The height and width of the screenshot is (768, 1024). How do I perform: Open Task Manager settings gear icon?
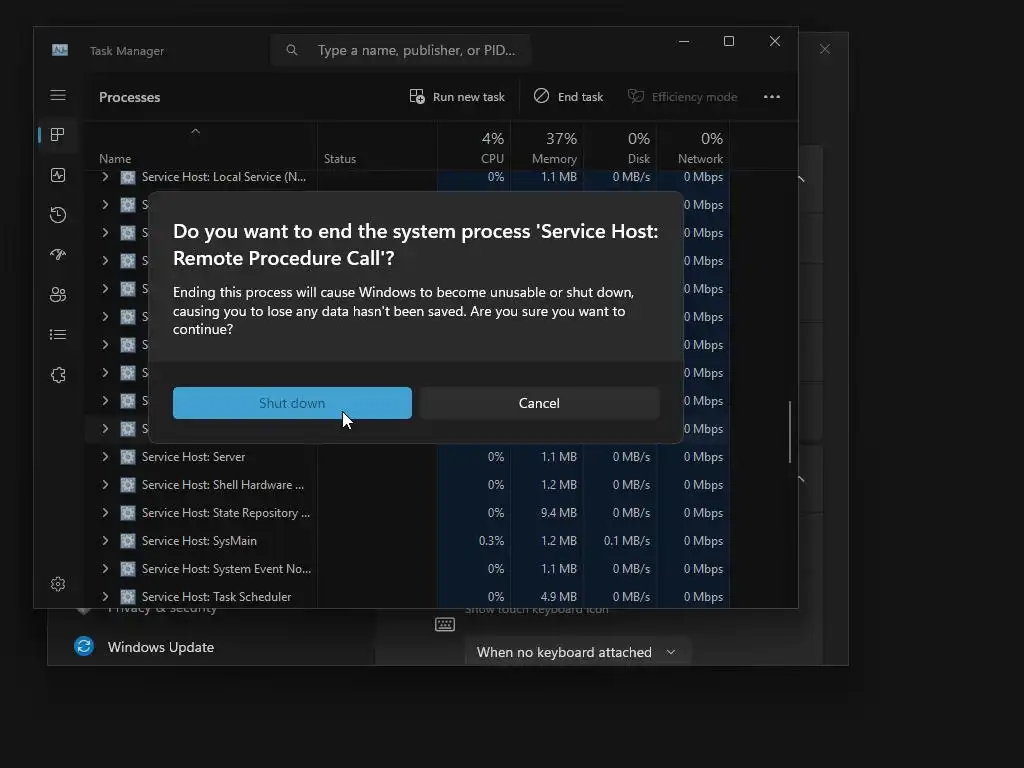coord(58,584)
